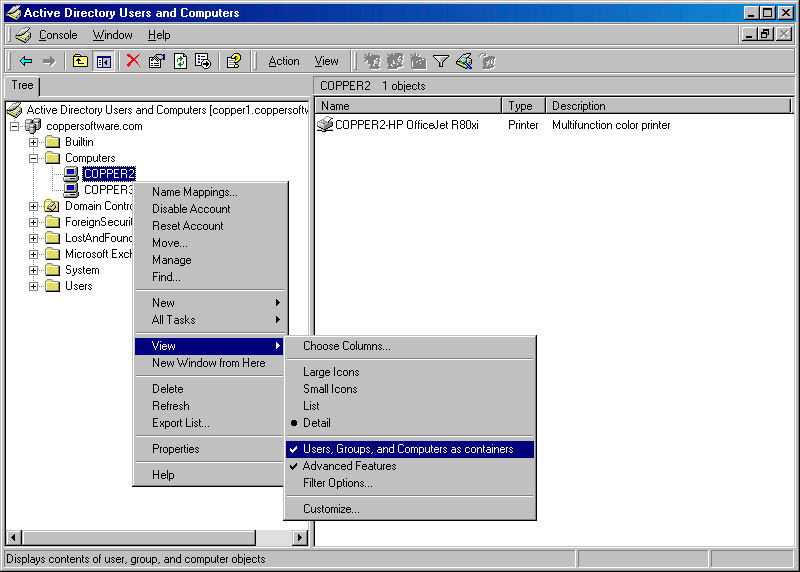Click the filter funnel toolbar icon
This screenshot has height=572, width=800.
[440, 61]
